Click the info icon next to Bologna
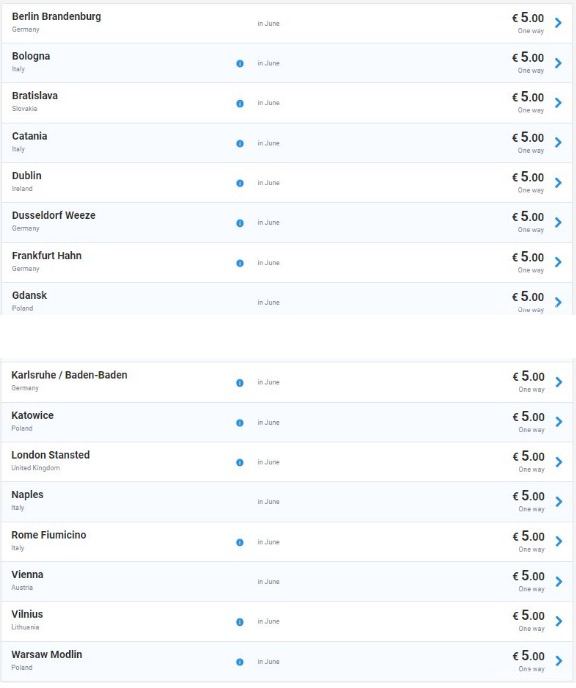 (x=240, y=64)
